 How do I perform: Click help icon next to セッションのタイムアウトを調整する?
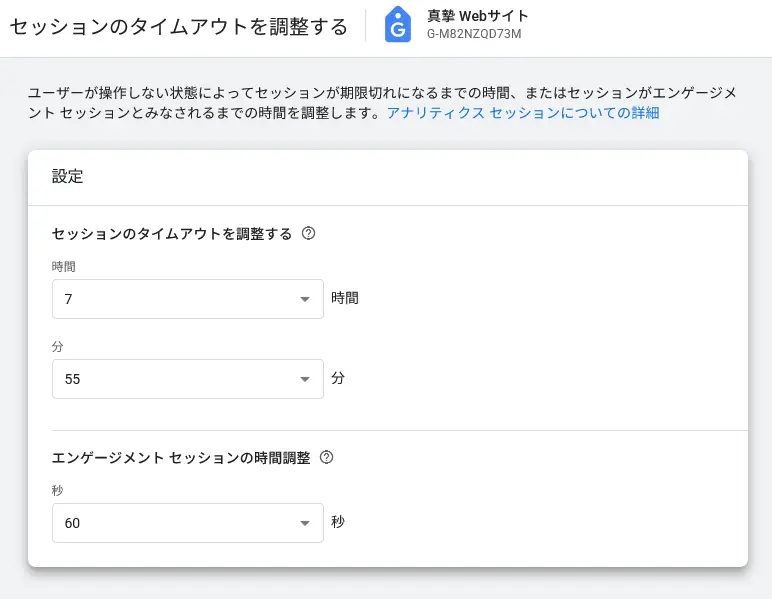[308, 233]
